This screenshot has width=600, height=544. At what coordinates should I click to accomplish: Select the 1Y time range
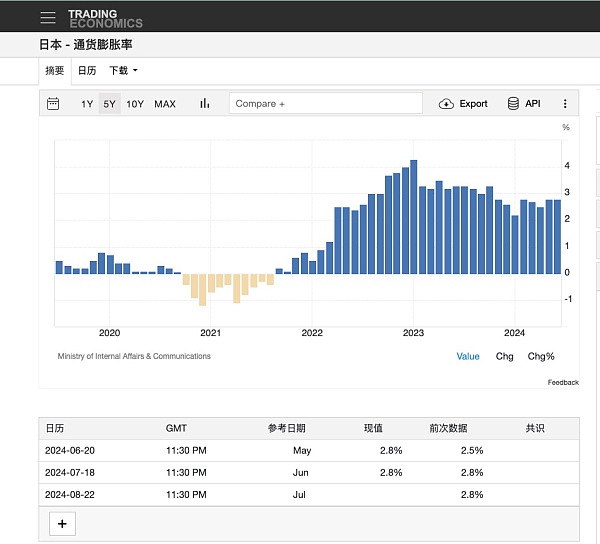click(87, 104)
